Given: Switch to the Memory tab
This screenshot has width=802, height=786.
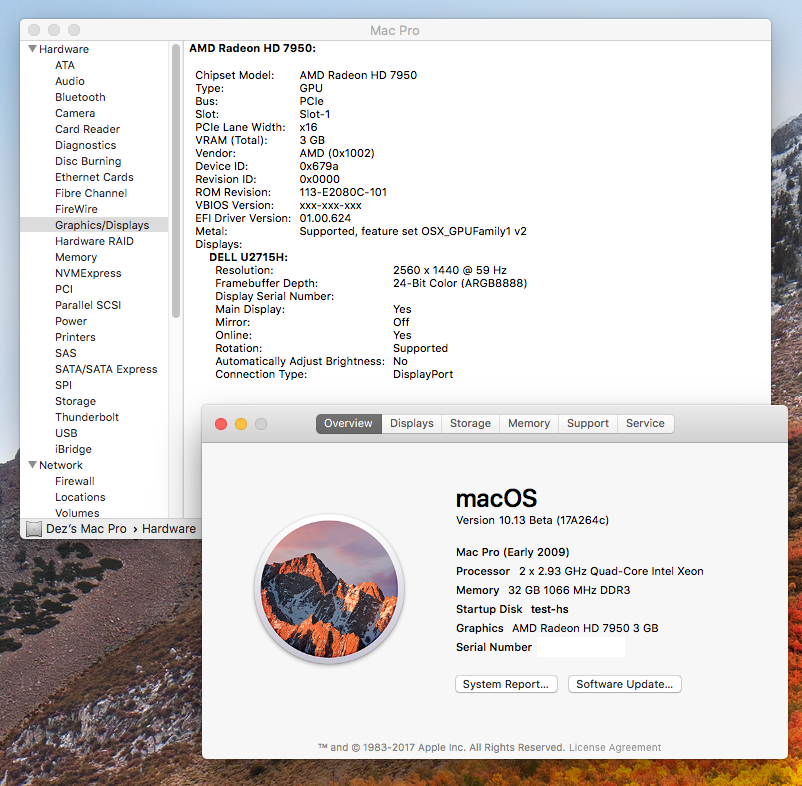Looking at the screenshot, I should (x=529, y=423).
